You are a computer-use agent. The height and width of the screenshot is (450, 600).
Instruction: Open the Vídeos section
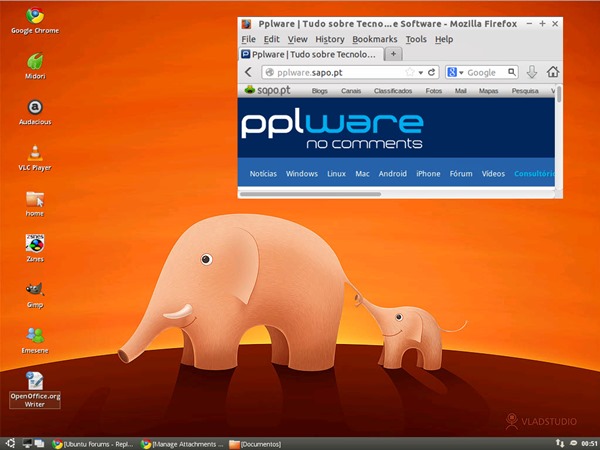click(493, 174)
